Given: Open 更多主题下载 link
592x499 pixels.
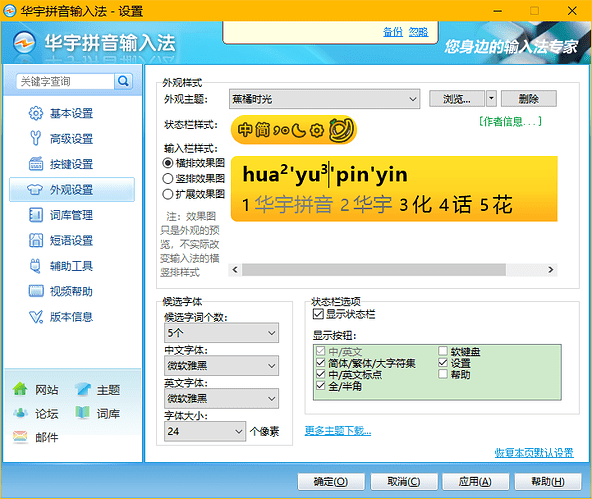Looking at the screenshot, I should coord(338,430).
